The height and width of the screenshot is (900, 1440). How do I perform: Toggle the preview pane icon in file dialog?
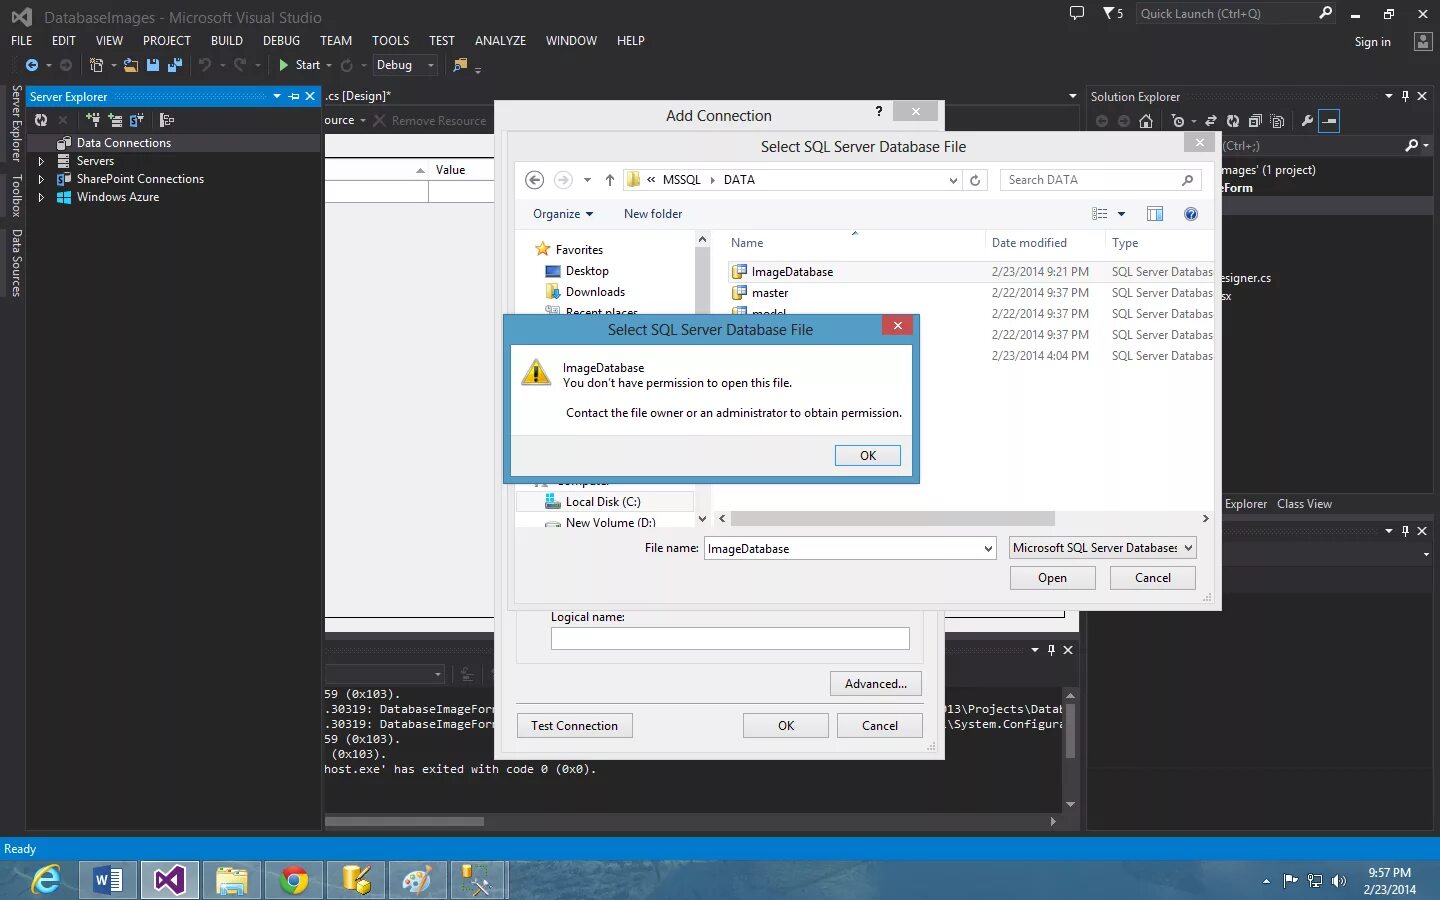coord(1155,214)
